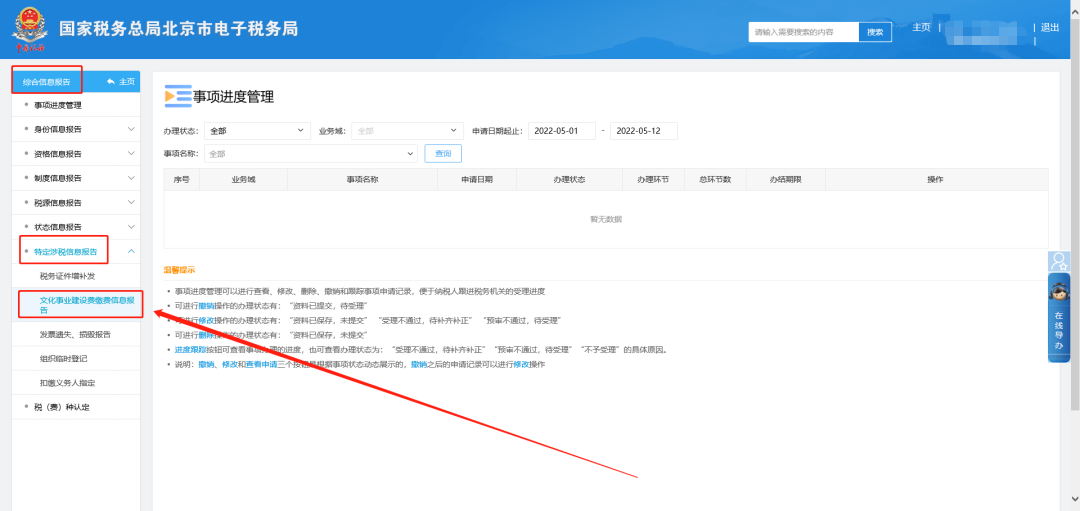Collapse the 特定涉税信息报告 section
Screen dimensions: 1080x511
(131, 252)
